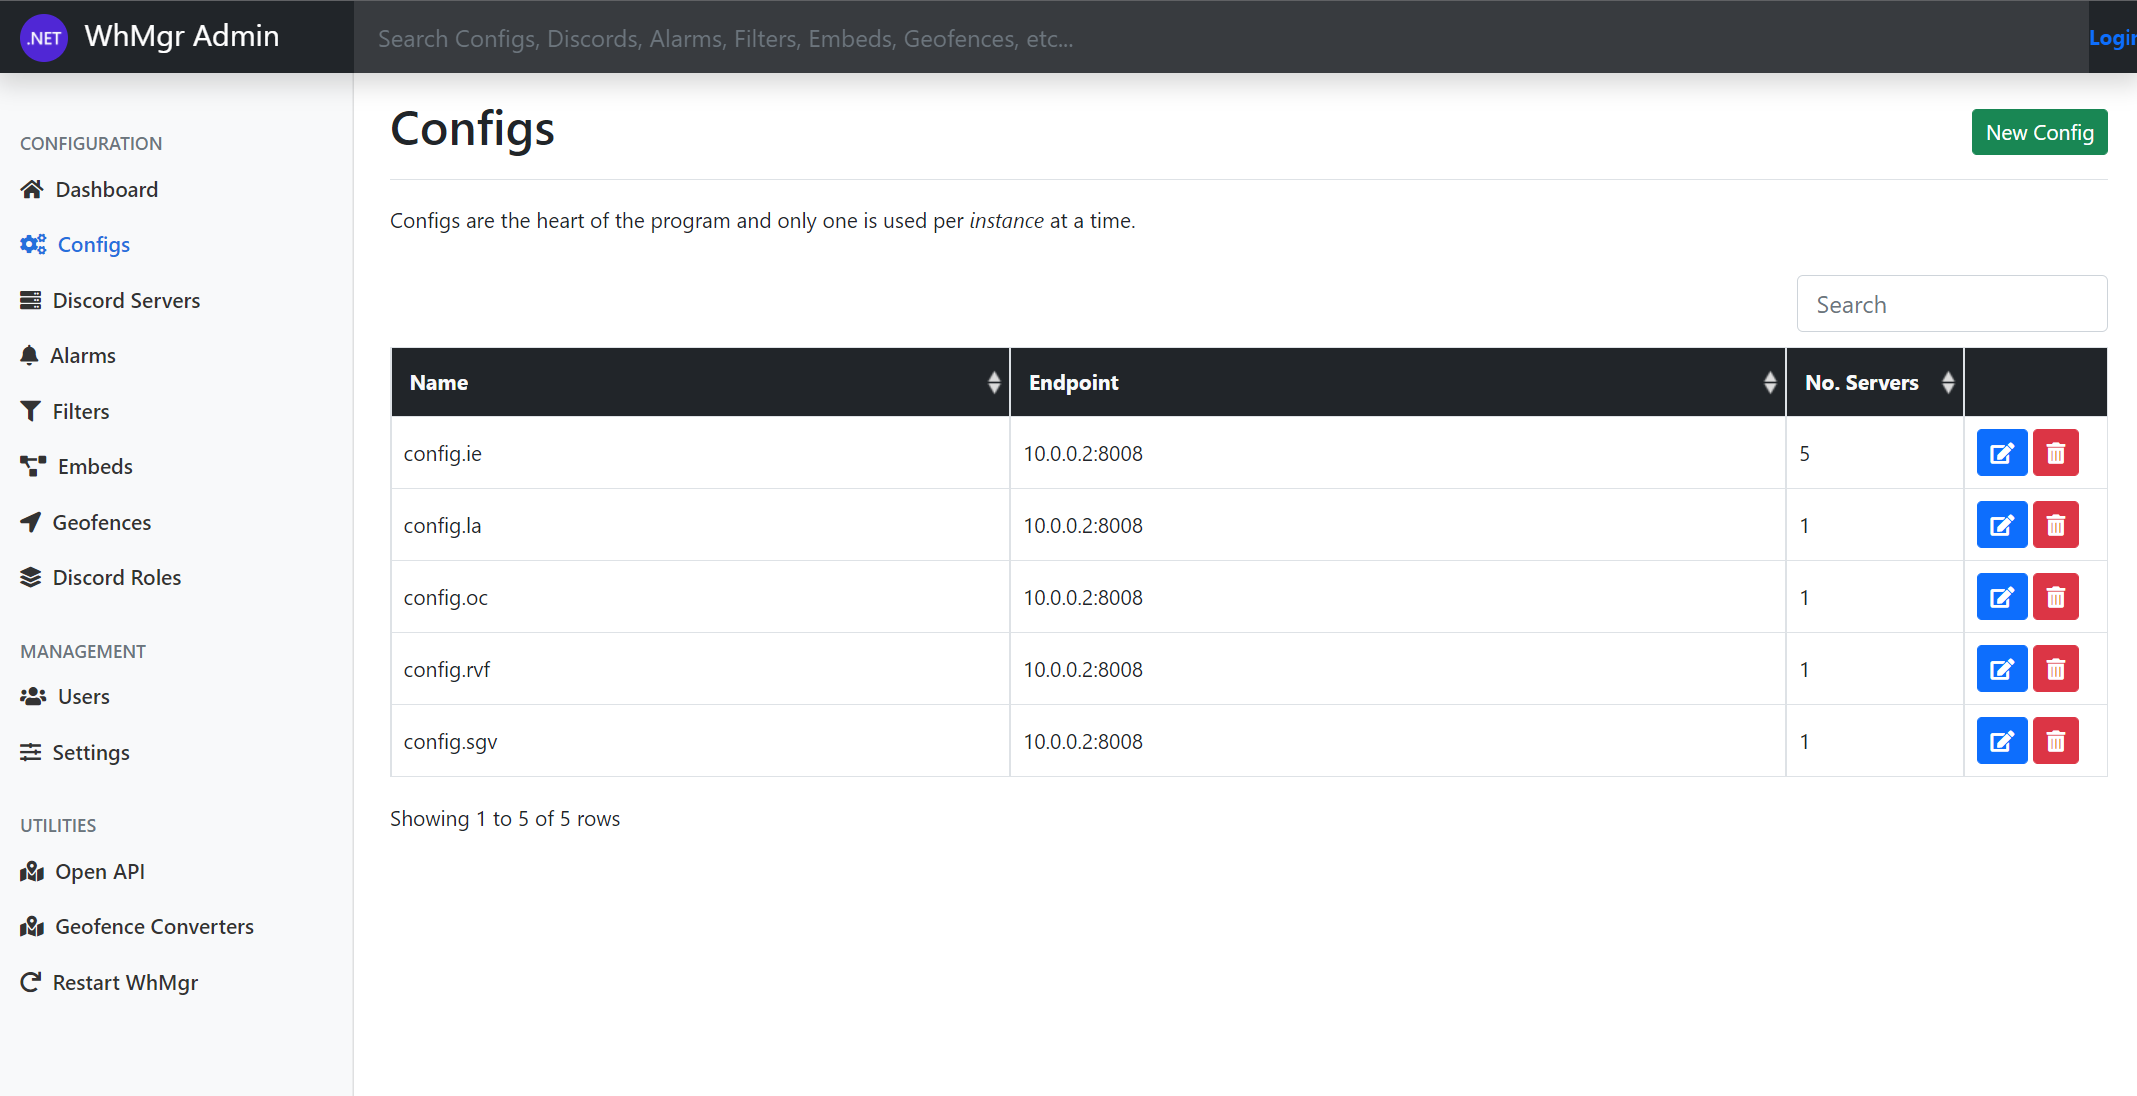Click the global search bar at the top
The image size is (2137, 1096).
1220,38
